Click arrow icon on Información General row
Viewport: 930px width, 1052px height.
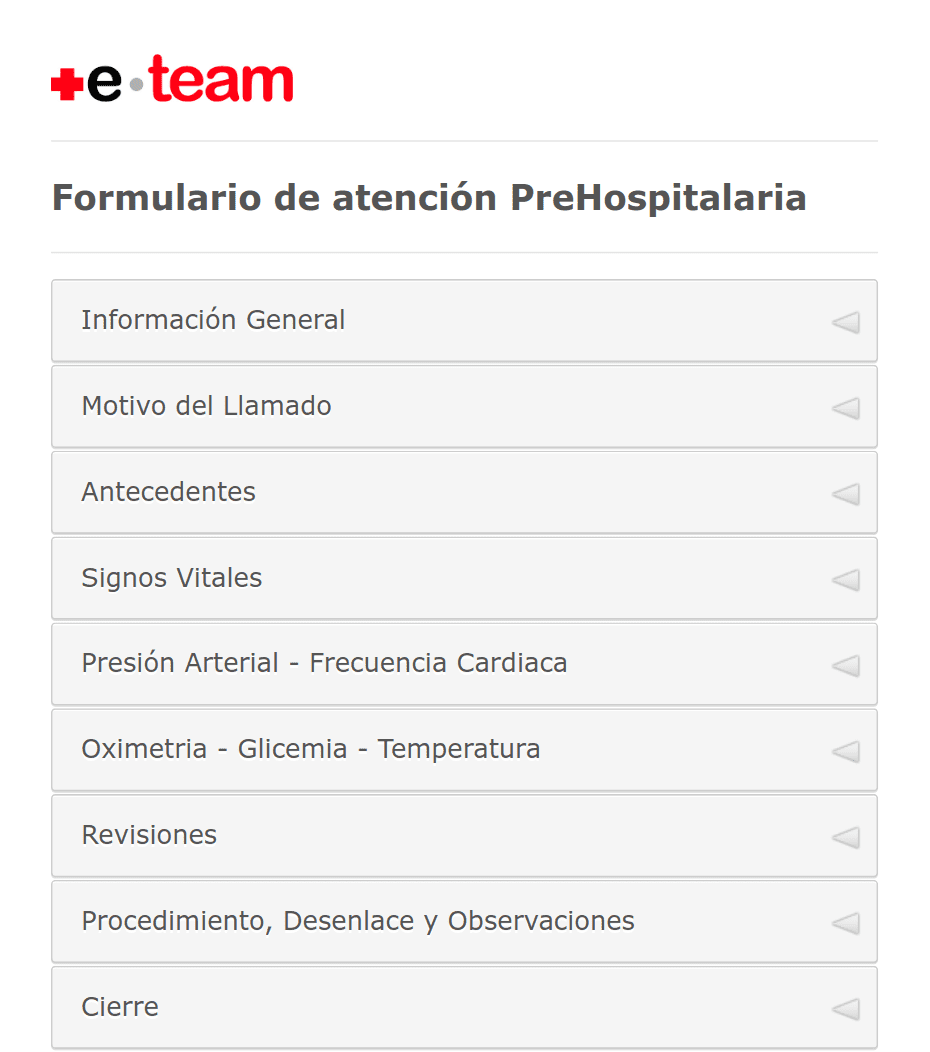(x=845, y=322)
